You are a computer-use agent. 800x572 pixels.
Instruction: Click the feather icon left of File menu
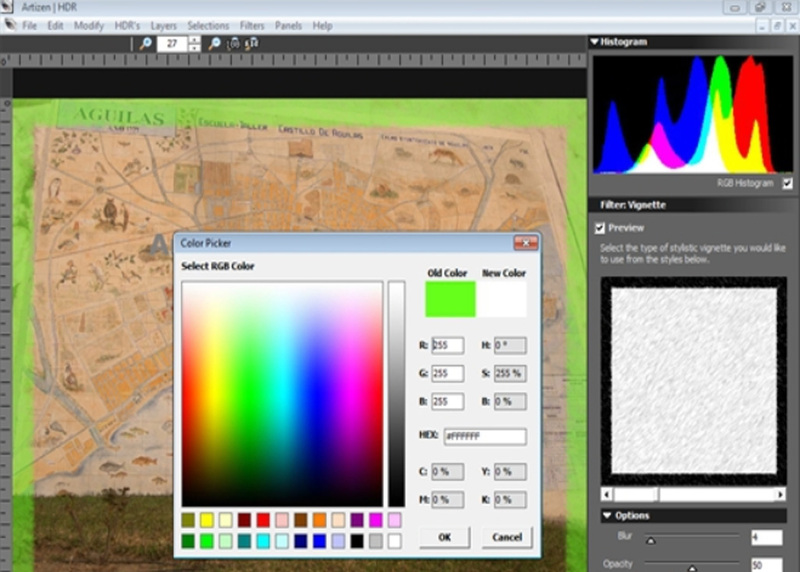pos(10,24)
